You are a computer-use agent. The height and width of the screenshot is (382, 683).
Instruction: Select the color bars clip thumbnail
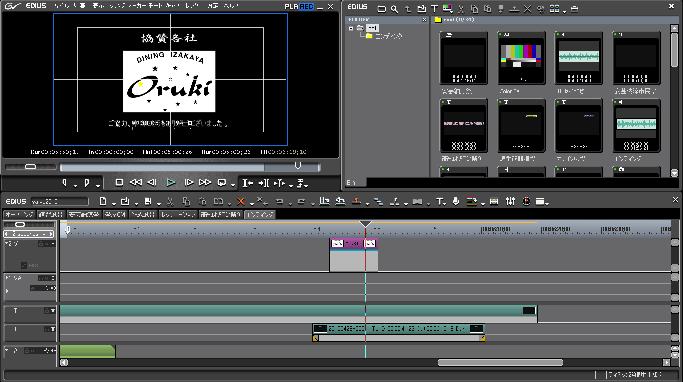coord(521,58)
